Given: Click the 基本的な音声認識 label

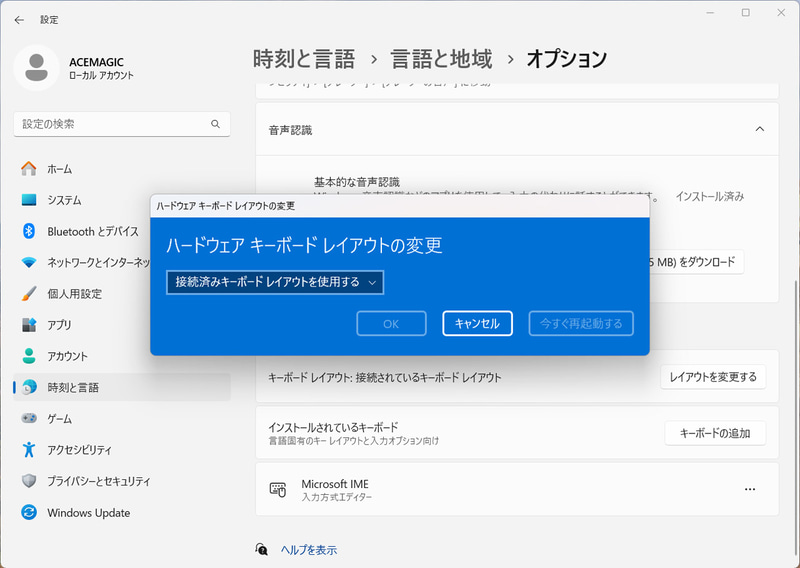Looking at the screenshot, I should [357, 182].
